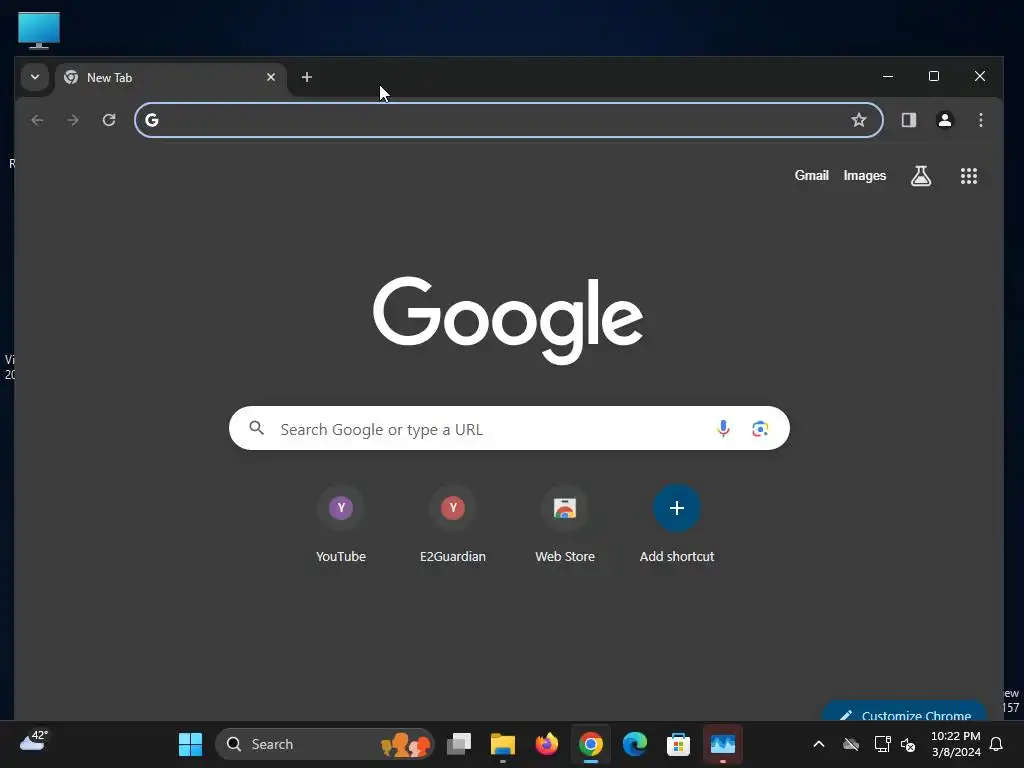Open the tab search dropdown arrow
This screenshot has width=1024, height=768.
[35, 77]
